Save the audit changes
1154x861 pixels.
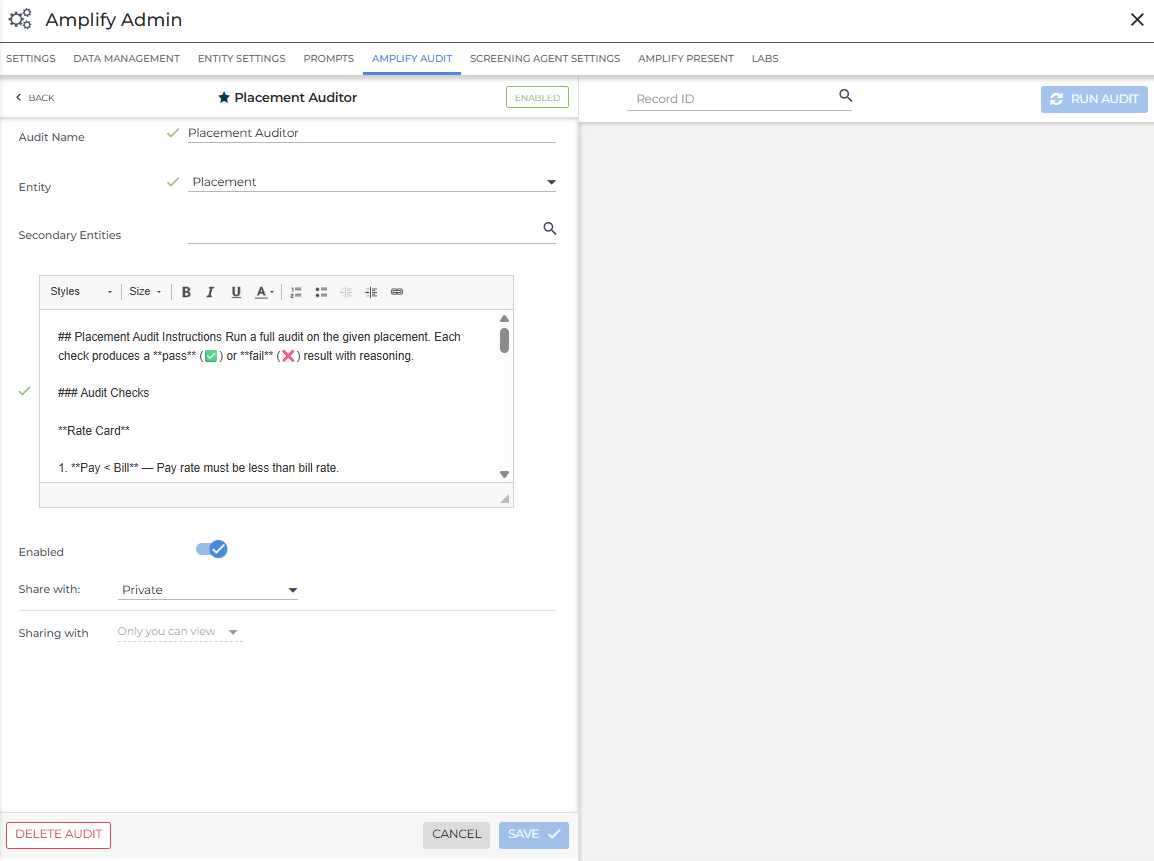pos(534,835)
